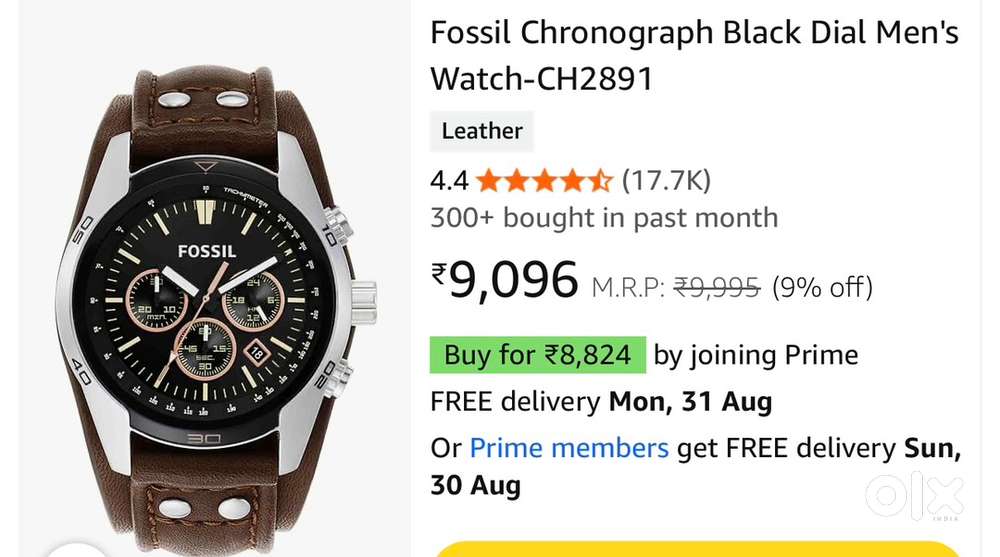
Task: Select the Leather material badge
Action: coord(482,131)
